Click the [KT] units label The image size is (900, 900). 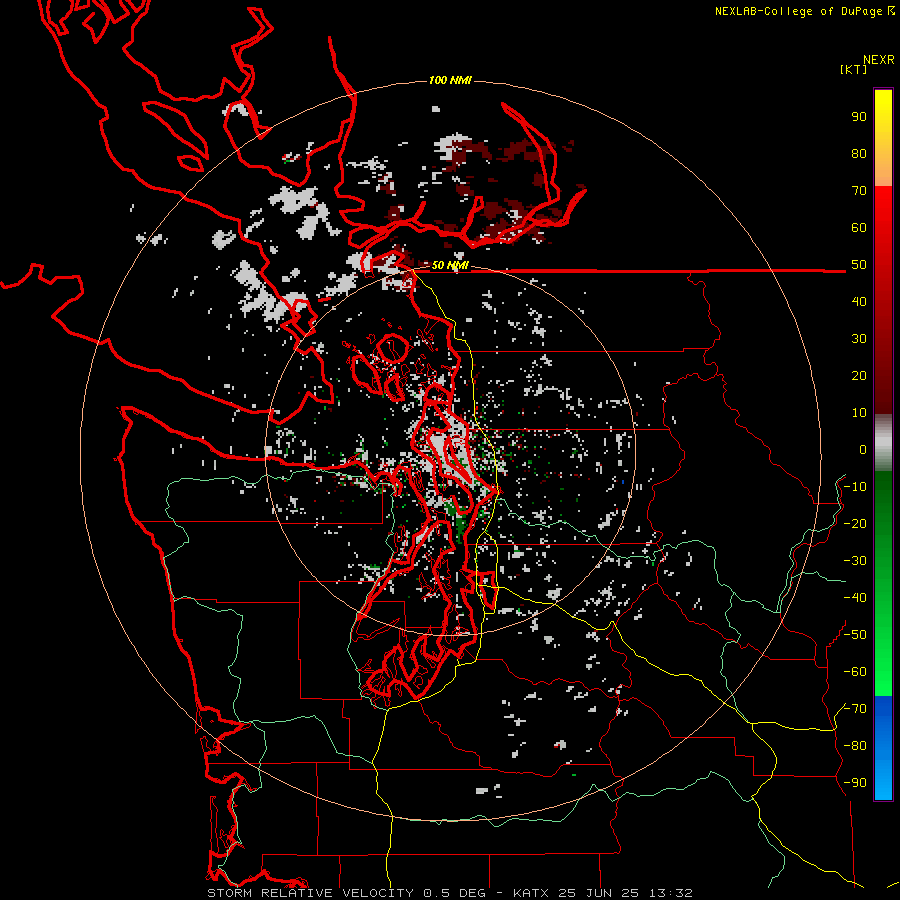[x=854, y=69]
